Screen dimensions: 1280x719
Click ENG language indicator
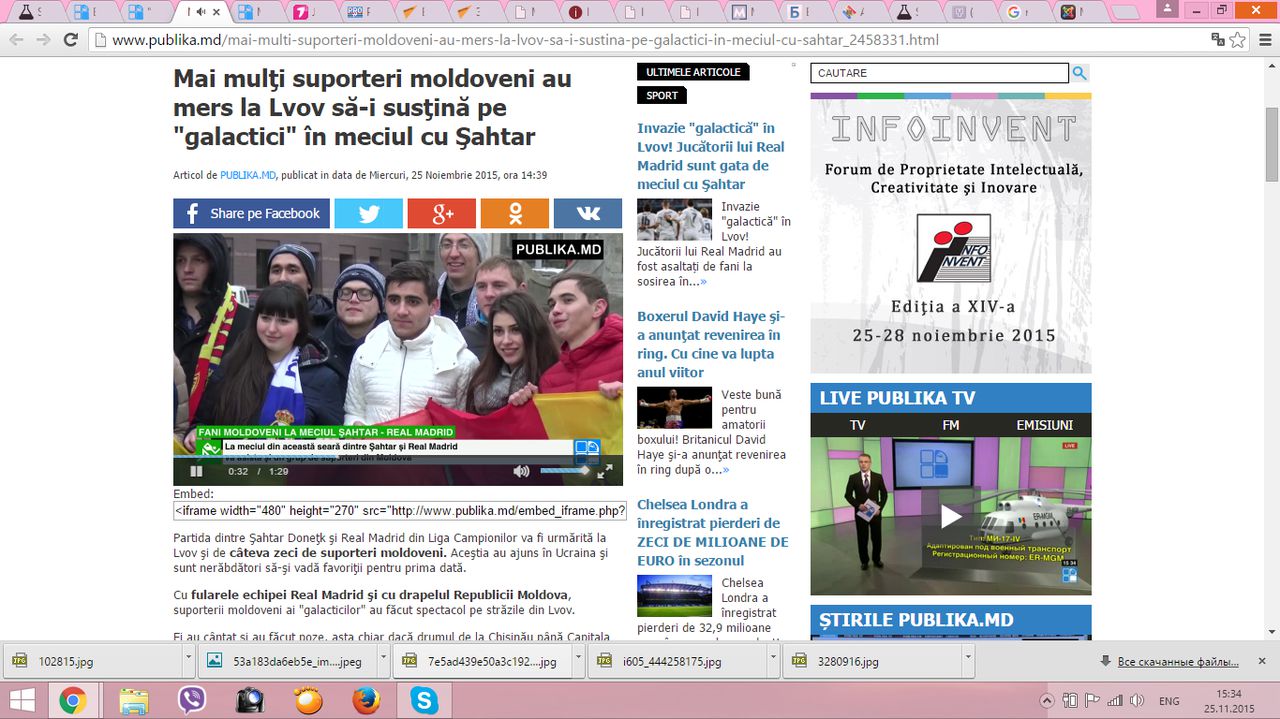1169,701
